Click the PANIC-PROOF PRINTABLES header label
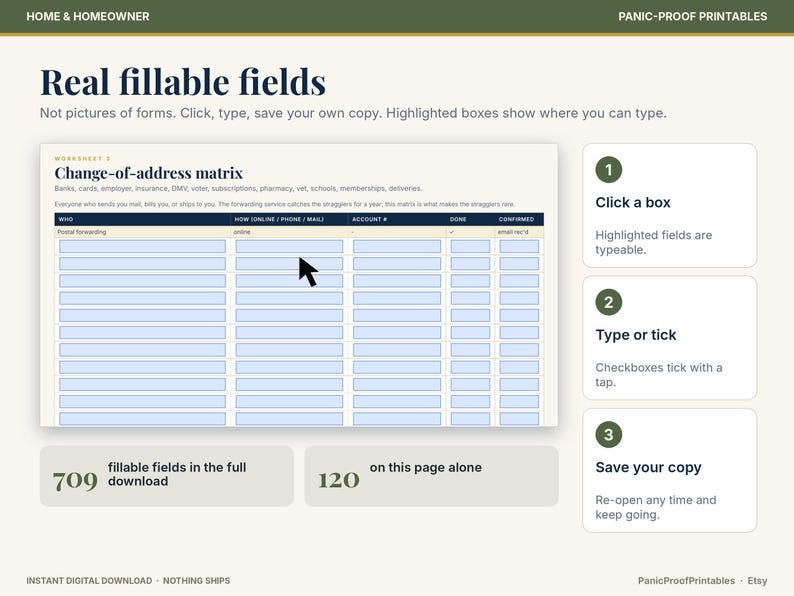The width and height of the screenshot is (794, 596). [x=692, y=16]
